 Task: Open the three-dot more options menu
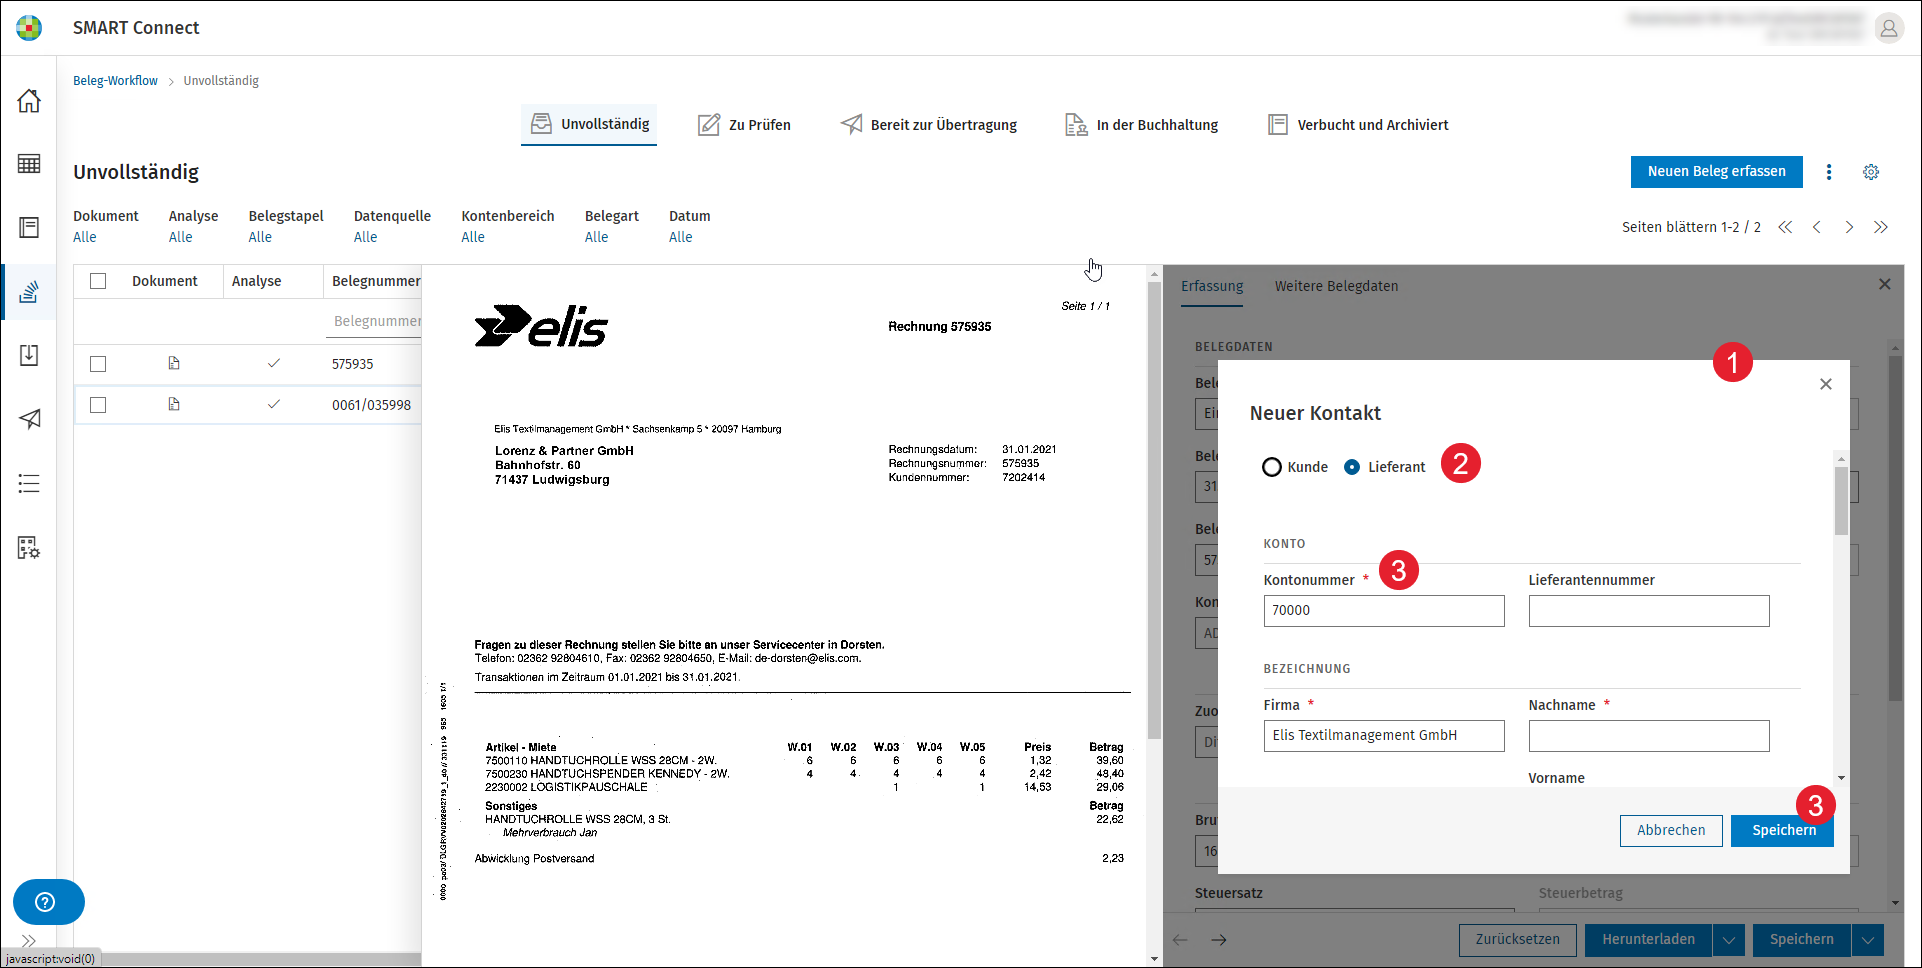pyautogui.click(x=1829, y=172)
